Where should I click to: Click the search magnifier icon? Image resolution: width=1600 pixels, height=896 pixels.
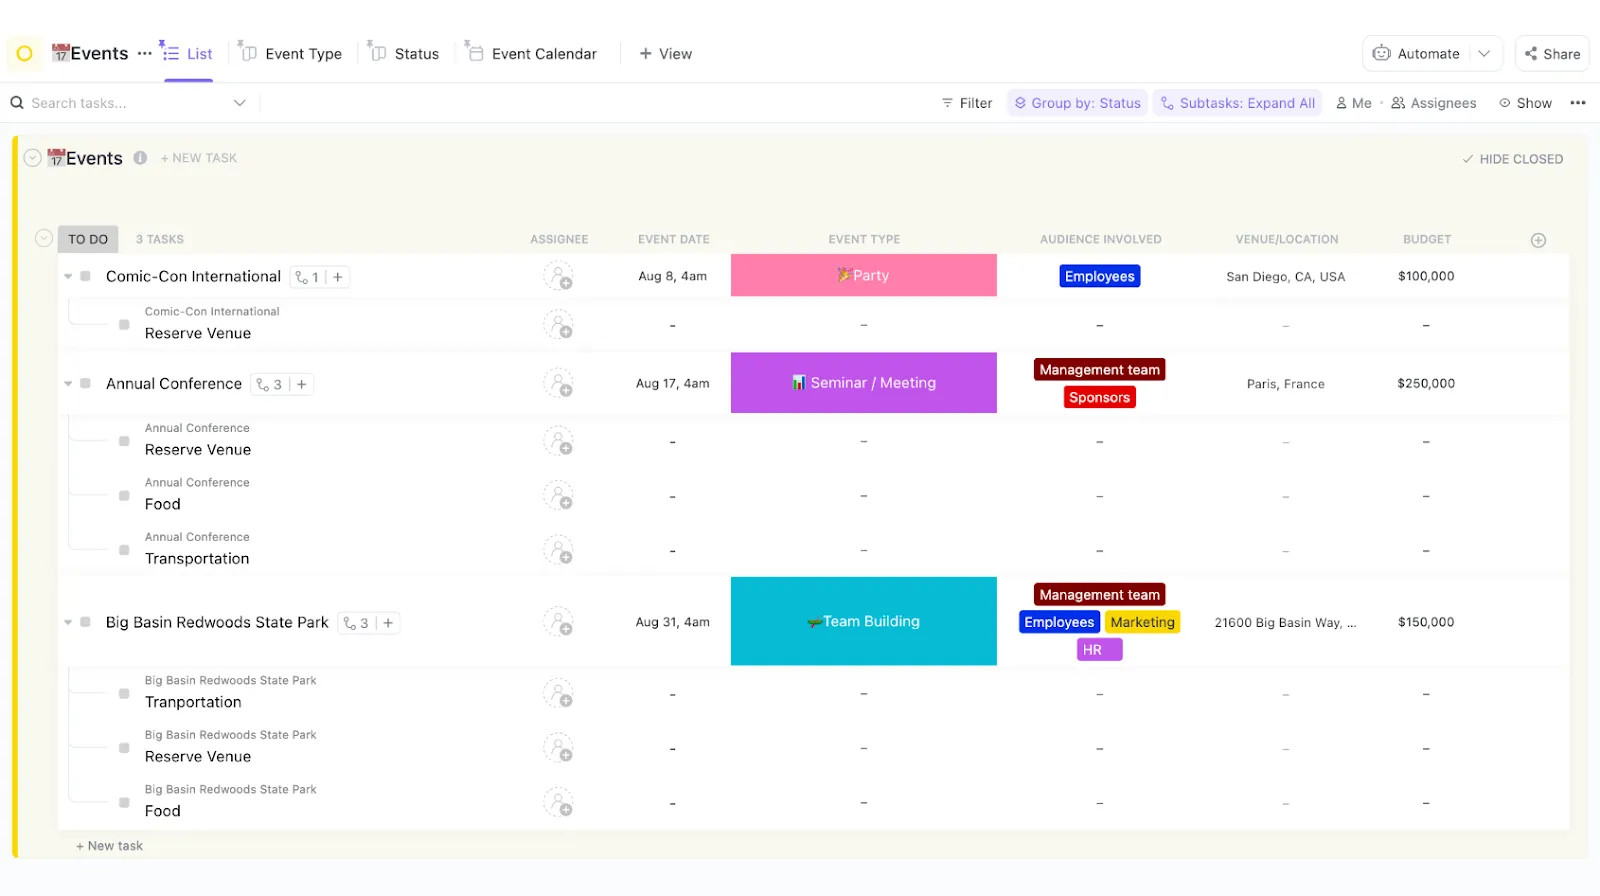point(17,103)
